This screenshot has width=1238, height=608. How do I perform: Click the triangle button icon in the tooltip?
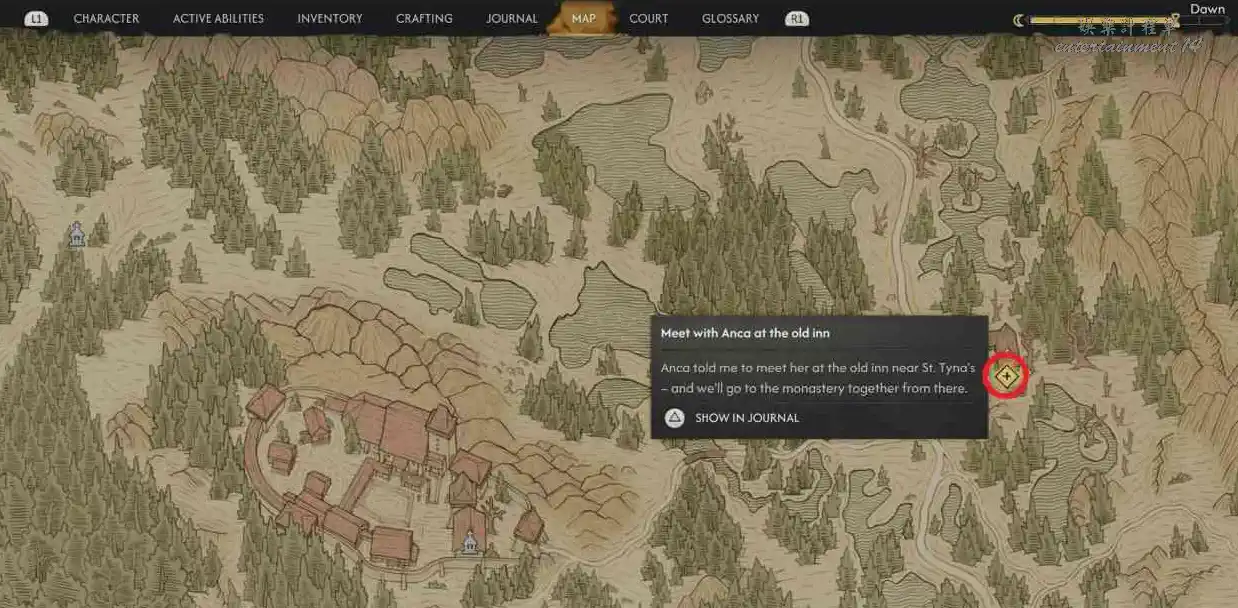[675, 418]
